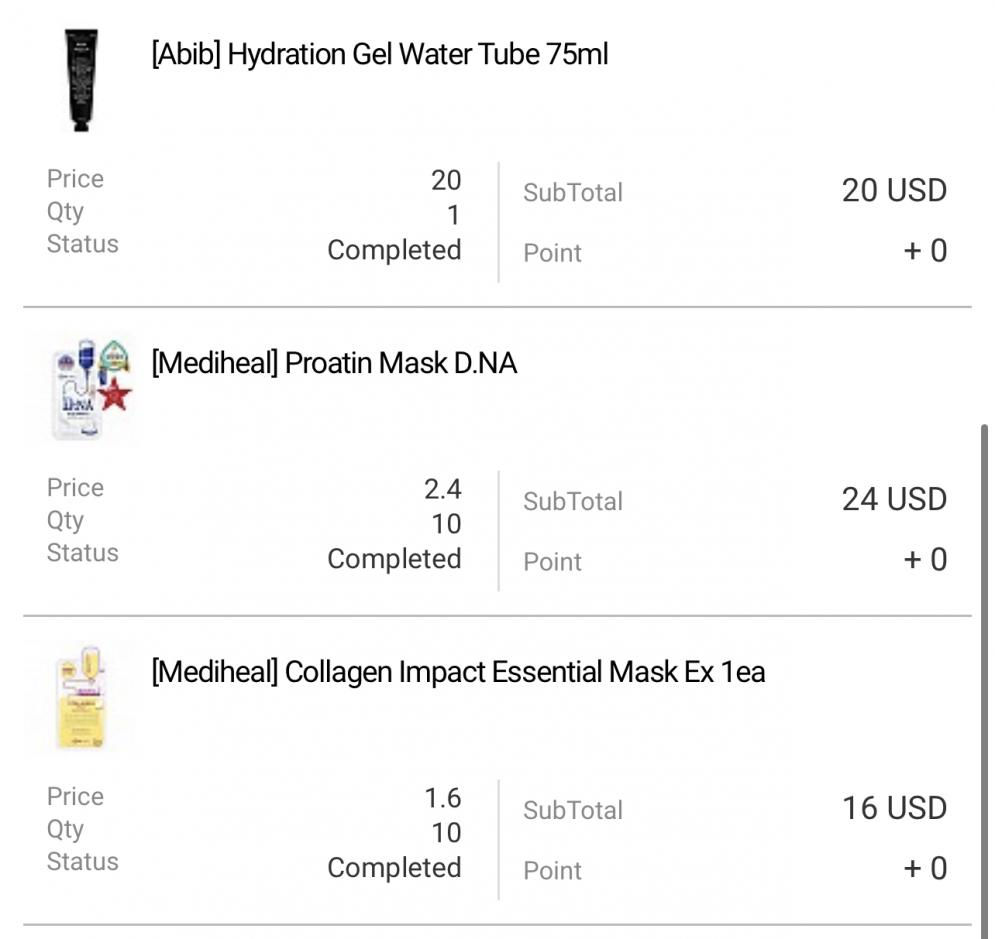This screenshot has height=939, width=995.
Task: Click the Point value for Proatin Mask
Action: click(925, 560)
